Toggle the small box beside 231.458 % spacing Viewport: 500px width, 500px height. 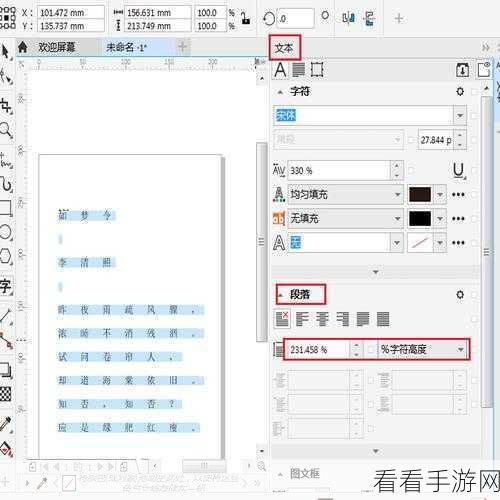pyautogui.click(x=371, y=349)
